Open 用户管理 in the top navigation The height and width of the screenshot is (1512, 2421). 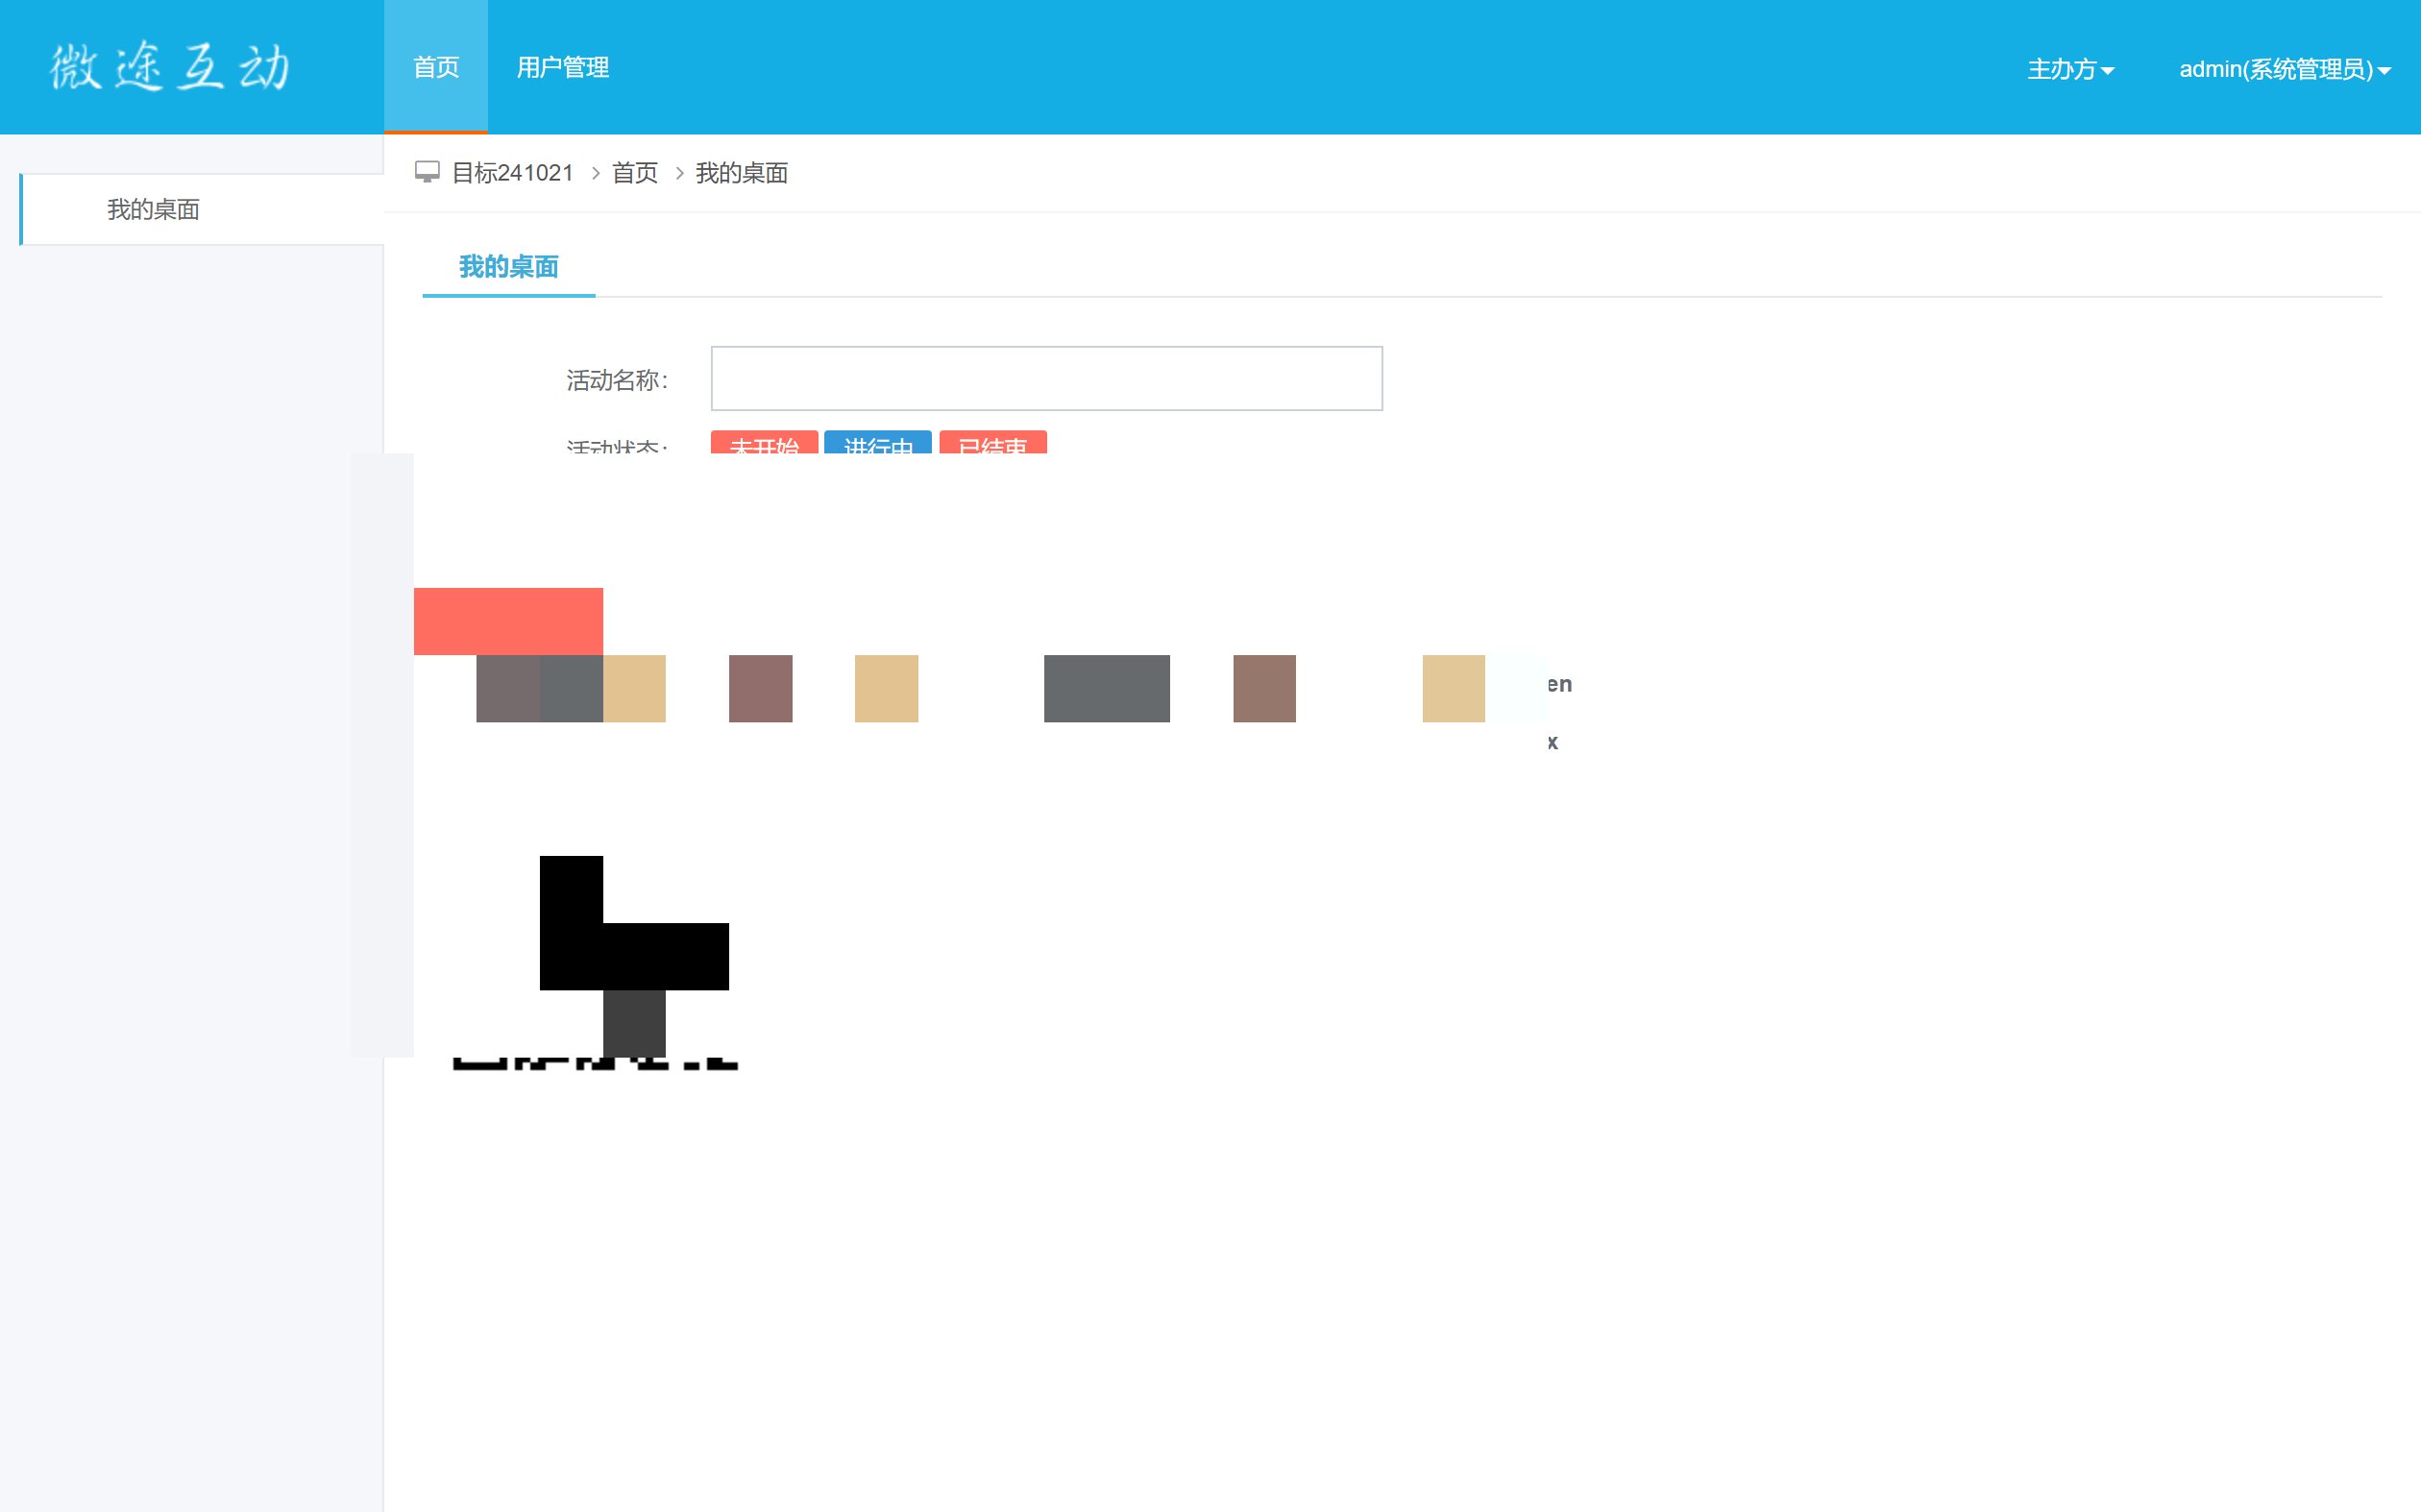coord(563,67)
